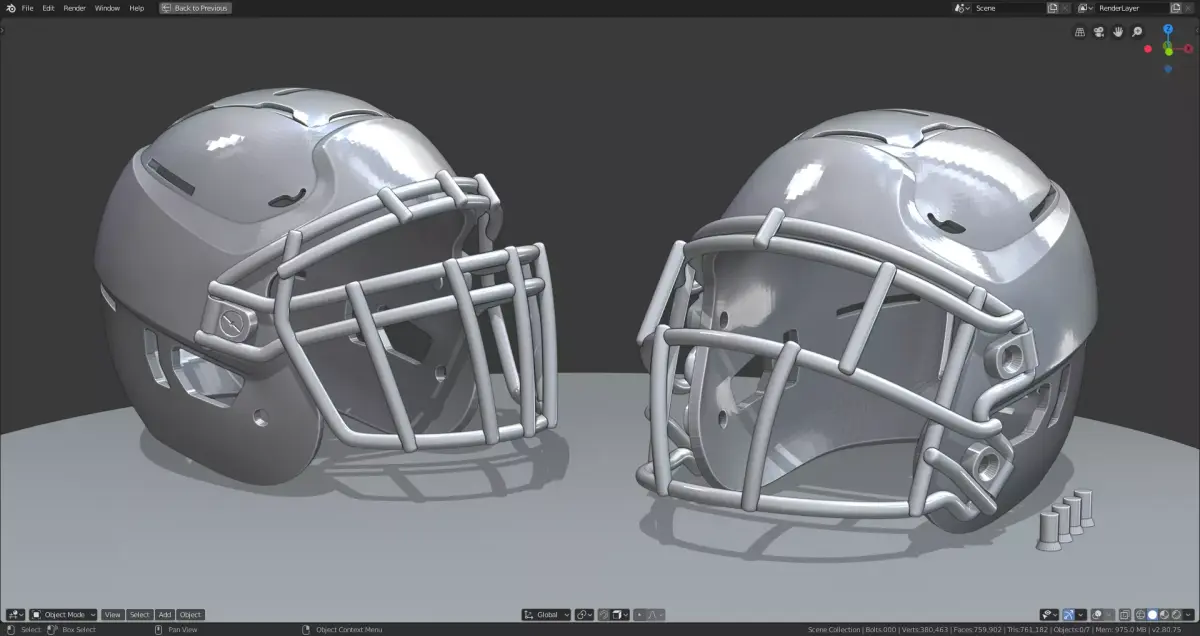This screenshot has width=1200, height=636.
Task: Open the Object header menu
Action: pos(190,615)
